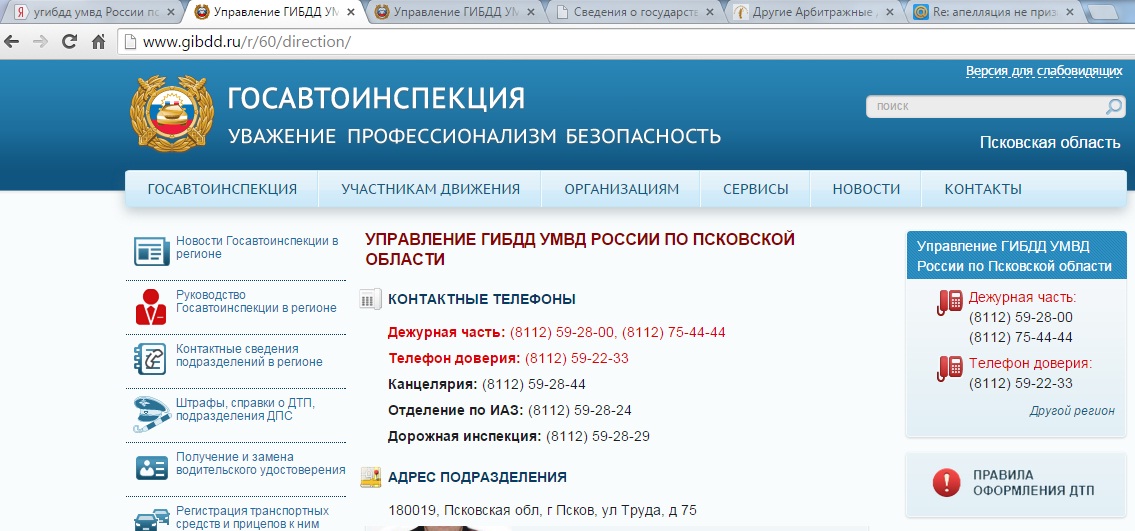Open the КОНТАКТЫ menu
This screenshot has height=531, width=1135.
coord(983,190)
